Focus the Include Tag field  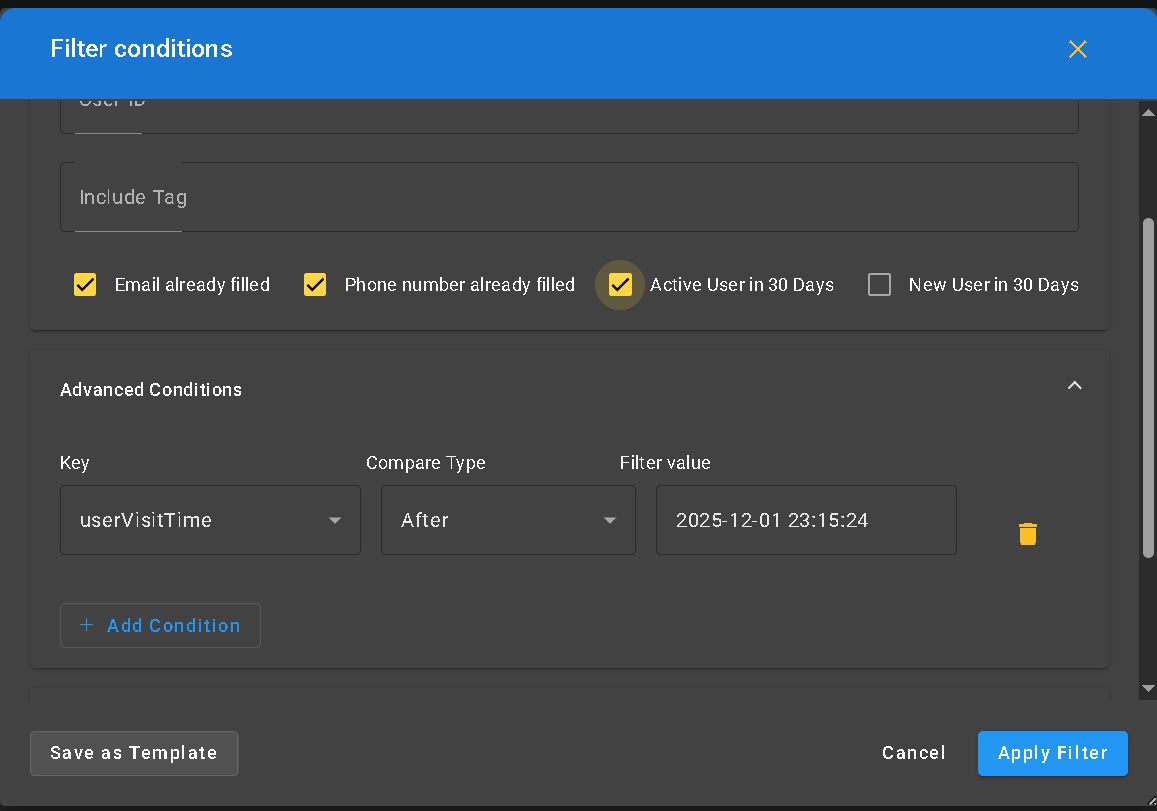click(568, 197)
